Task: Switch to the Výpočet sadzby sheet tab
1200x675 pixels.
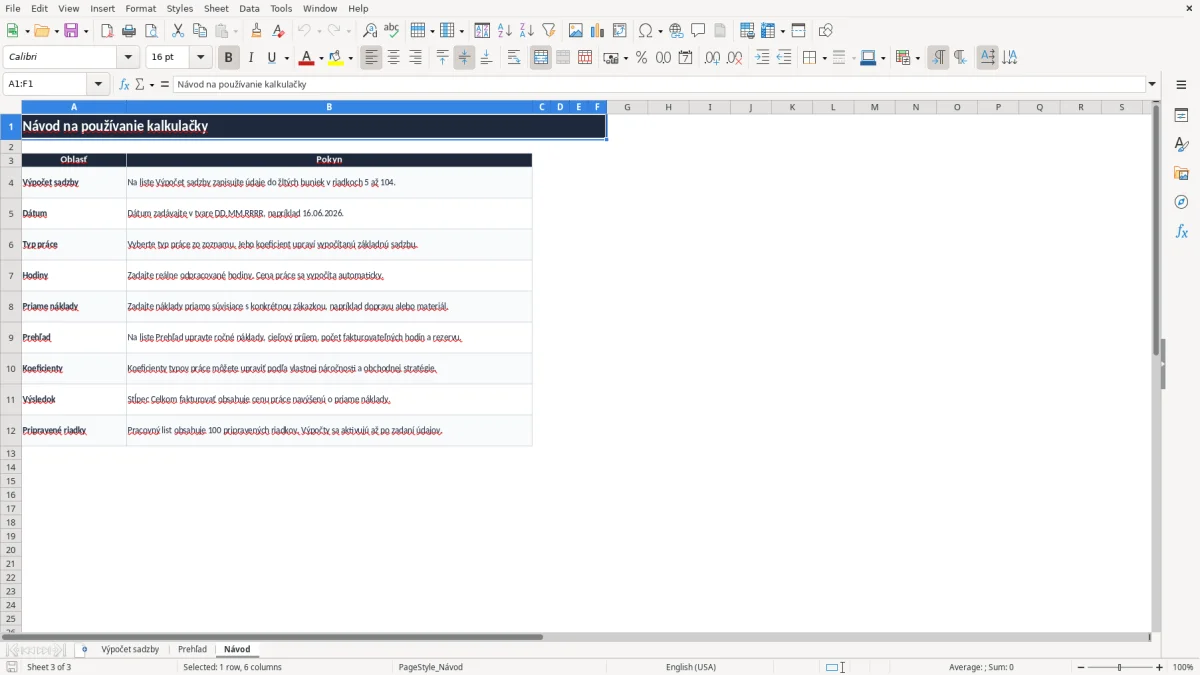Action: point(130,650)
